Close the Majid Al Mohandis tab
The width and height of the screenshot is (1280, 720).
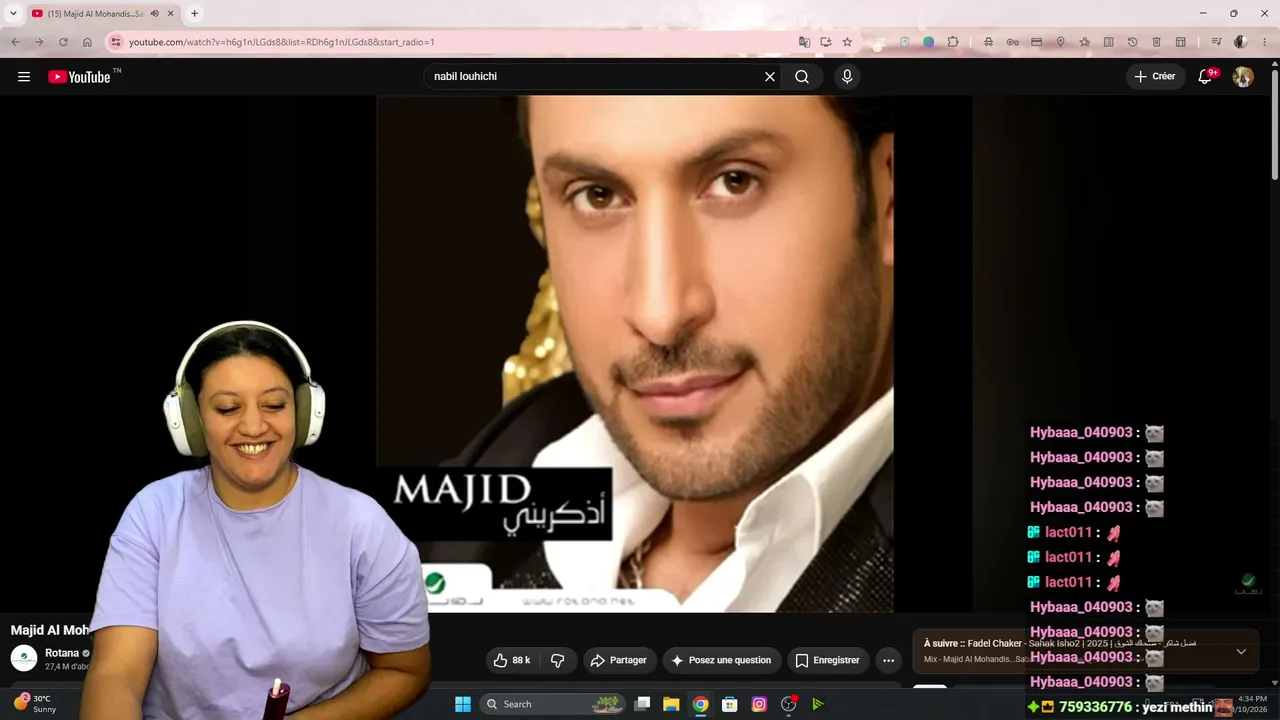(171, 13)
